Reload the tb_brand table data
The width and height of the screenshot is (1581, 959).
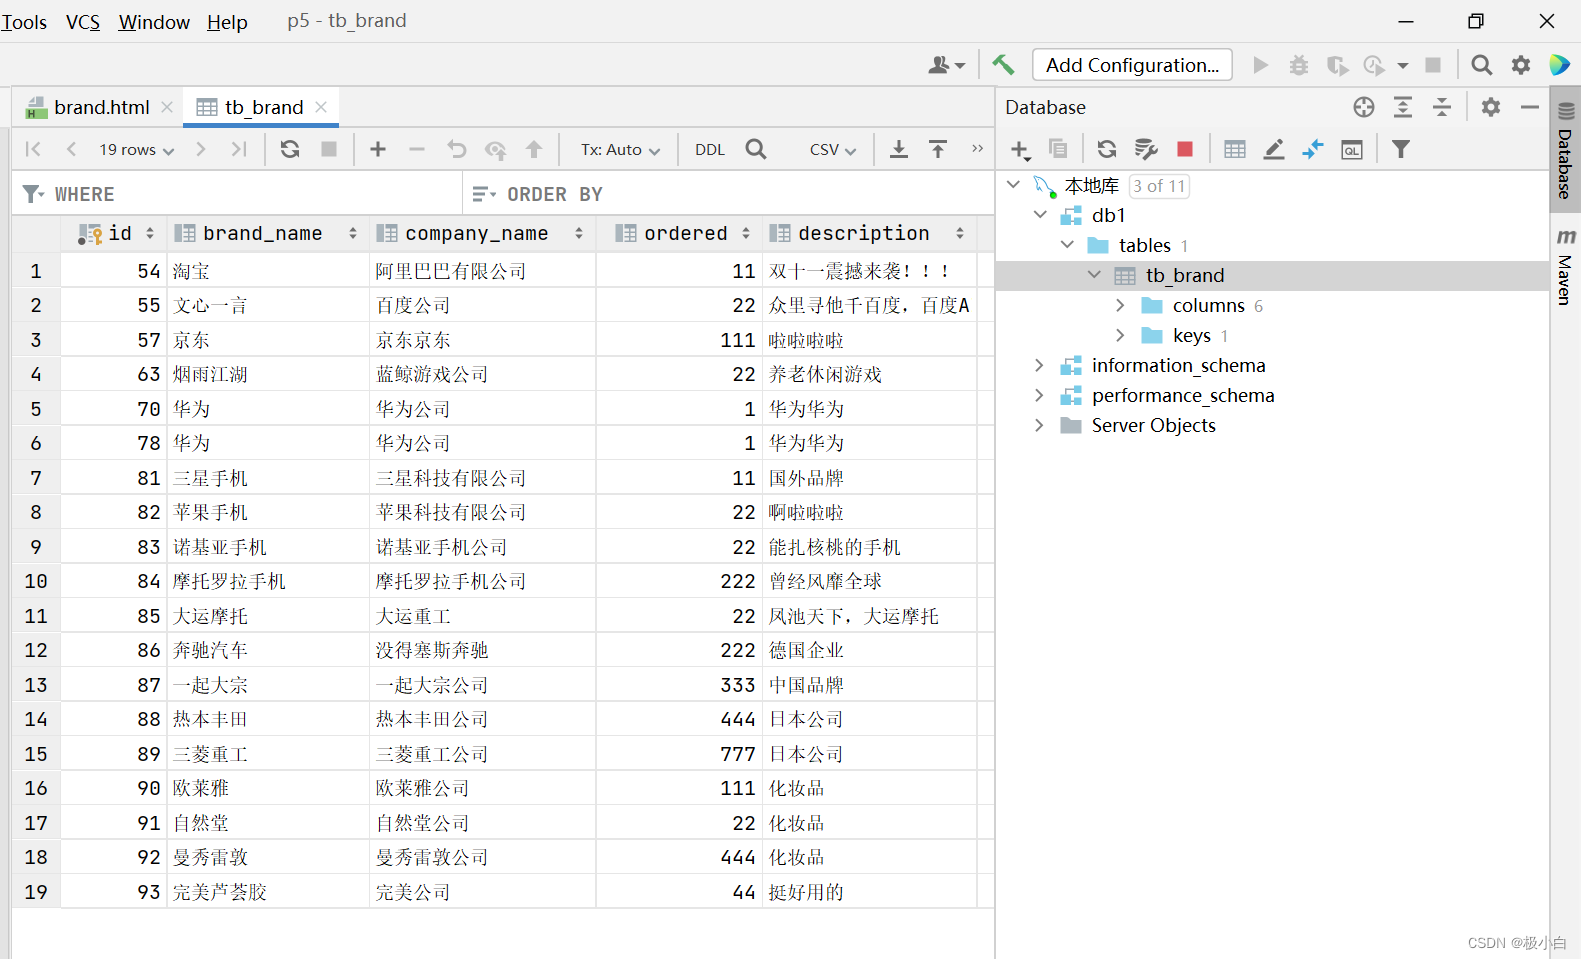(x=290, y=149)
